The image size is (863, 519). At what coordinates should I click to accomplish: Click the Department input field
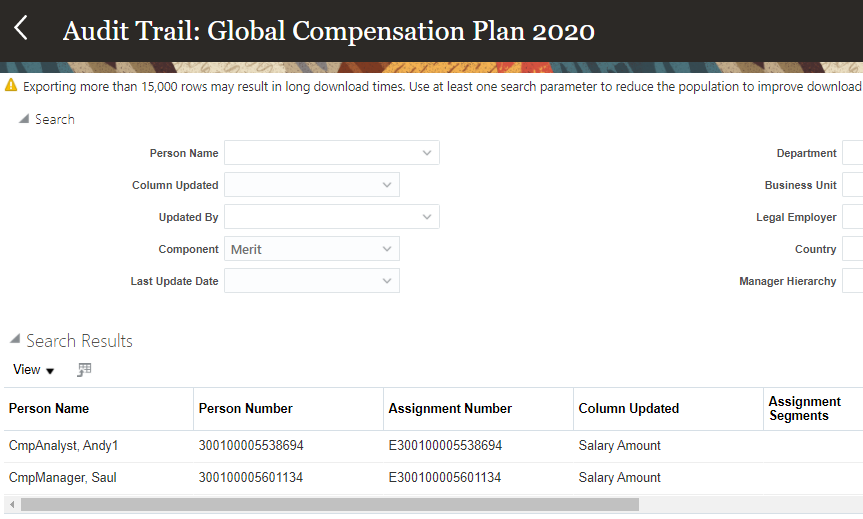tap(852, 153)
